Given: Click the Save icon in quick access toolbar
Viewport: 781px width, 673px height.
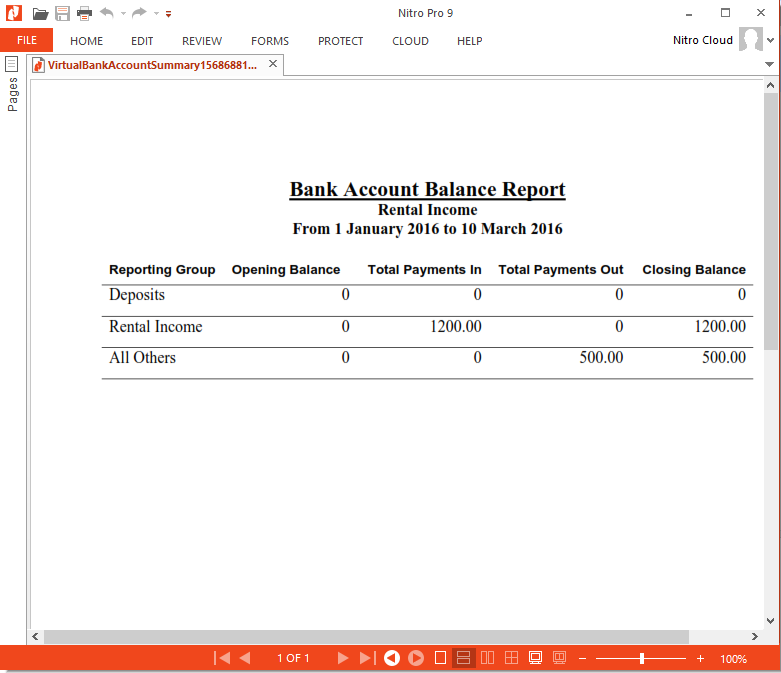Looking at the screenshot, I should click(62, 13).
